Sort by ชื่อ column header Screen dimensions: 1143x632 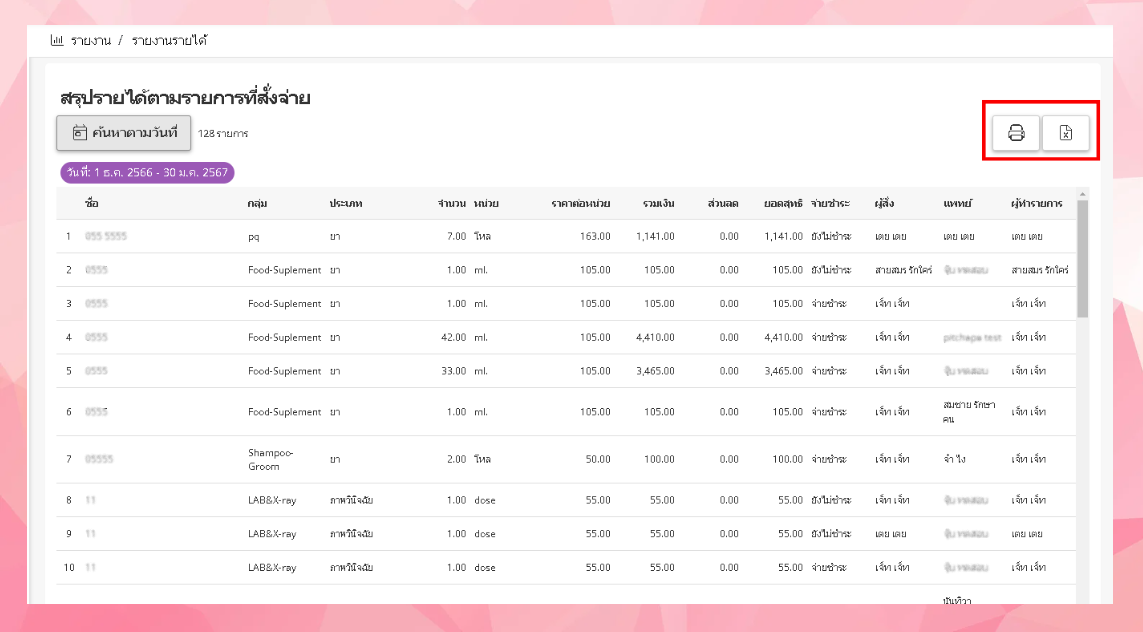pos(92,203)
